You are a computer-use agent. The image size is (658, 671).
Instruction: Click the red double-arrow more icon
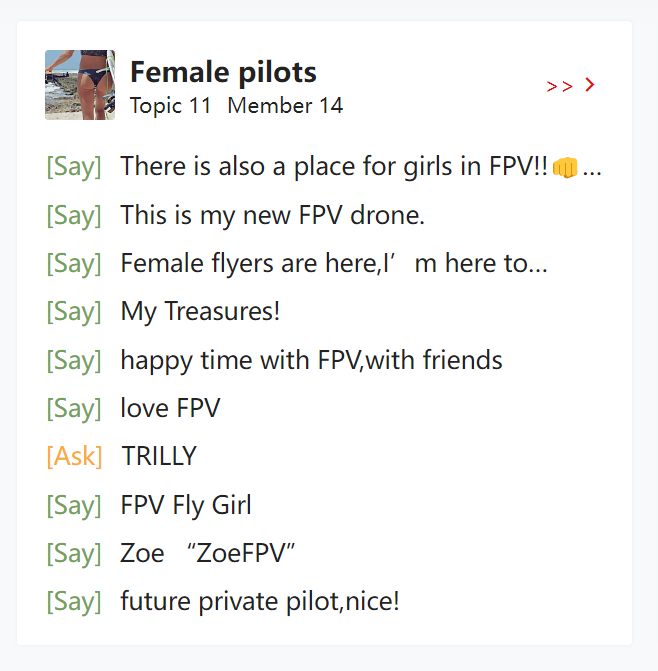coord(570,86)
